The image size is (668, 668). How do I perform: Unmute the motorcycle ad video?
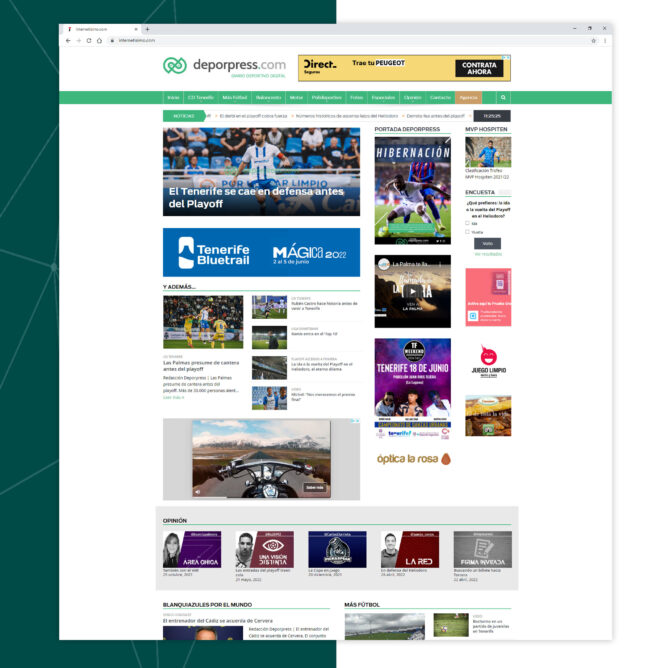[x=197, y=492]
